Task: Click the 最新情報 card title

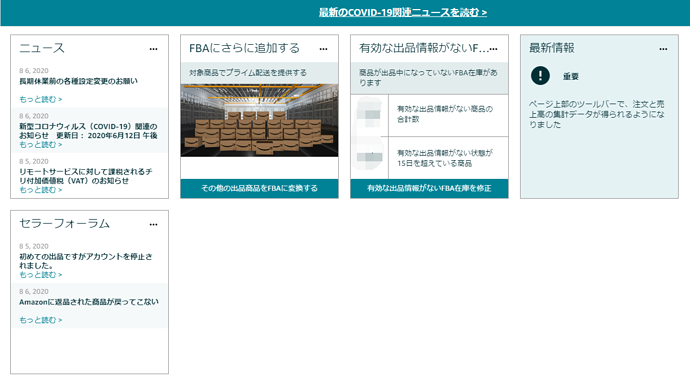Action: click(x=551, y=48)
